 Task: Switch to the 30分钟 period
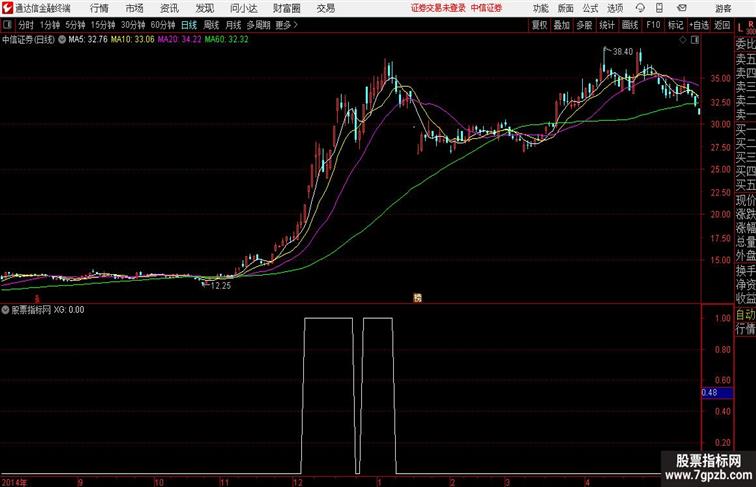[133, 25]
